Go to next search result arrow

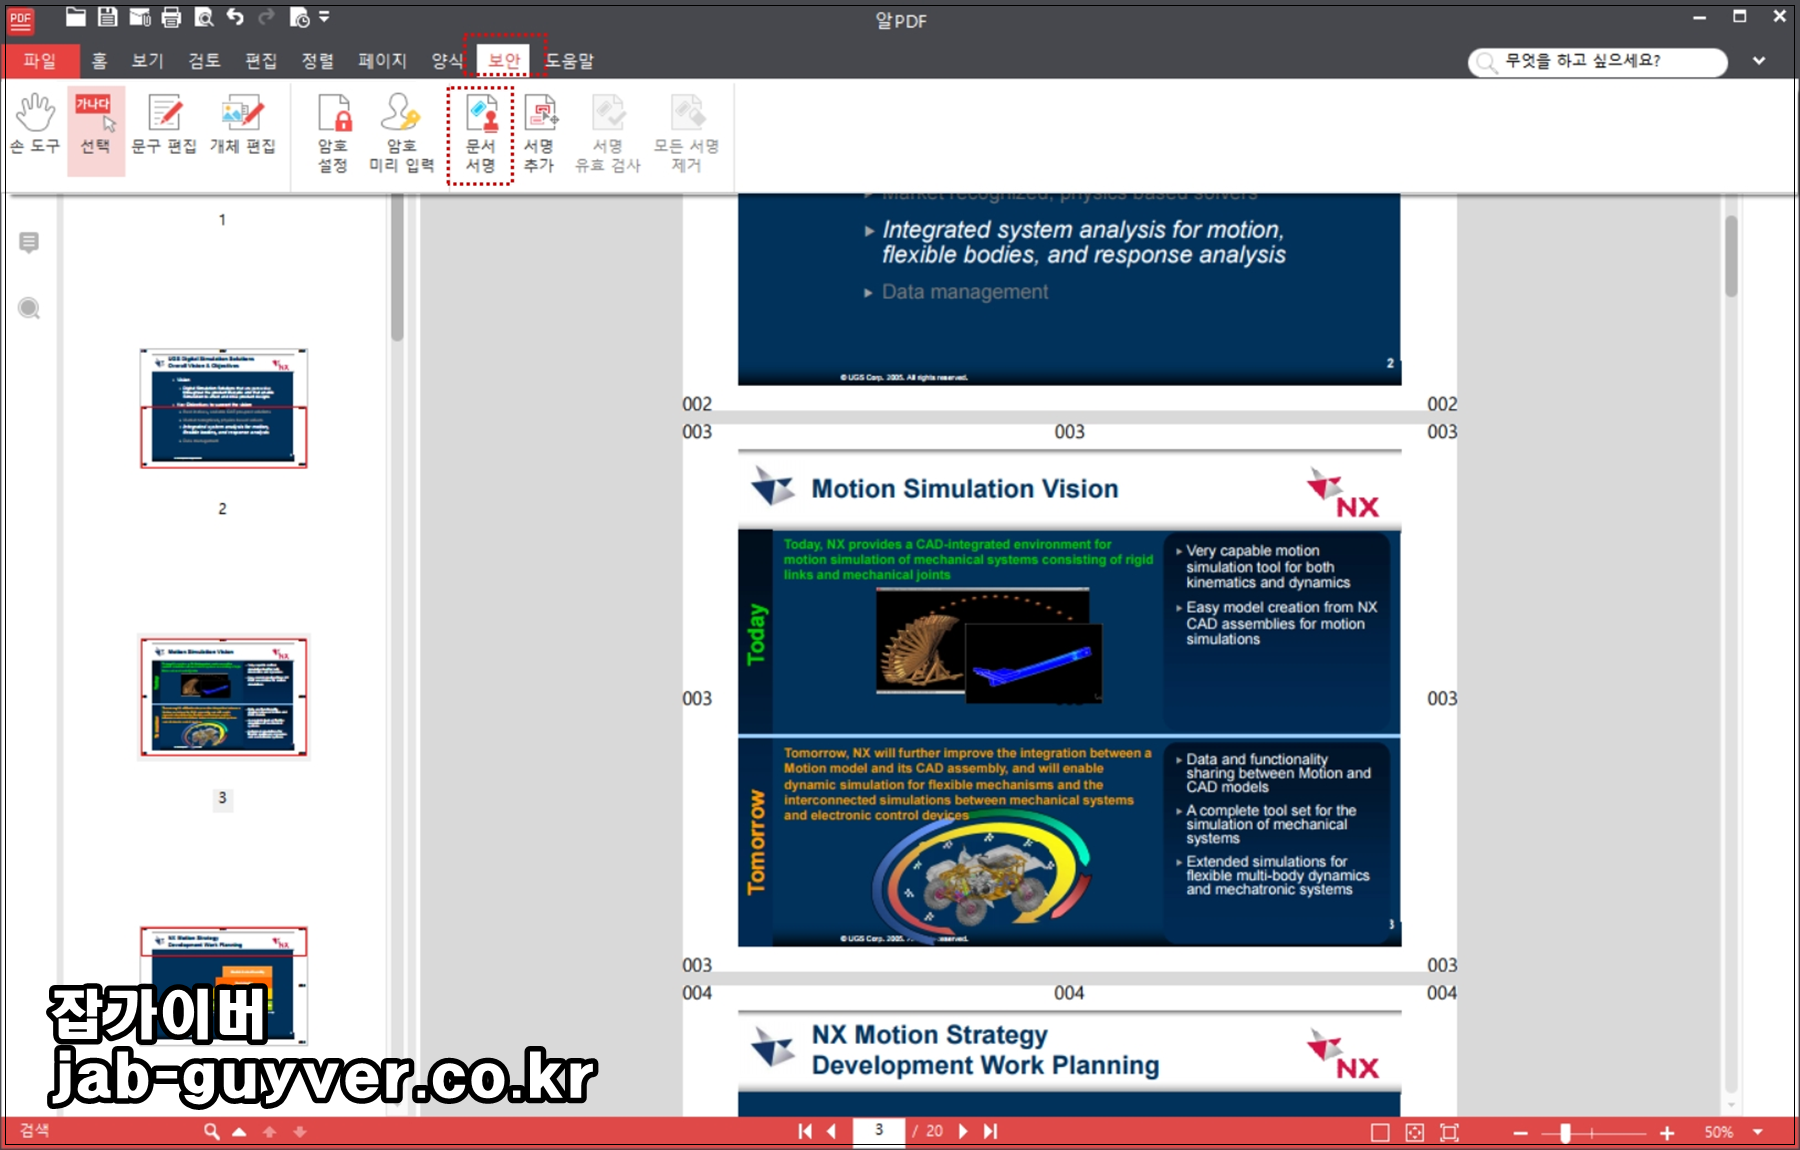(x=299, y=1131)
